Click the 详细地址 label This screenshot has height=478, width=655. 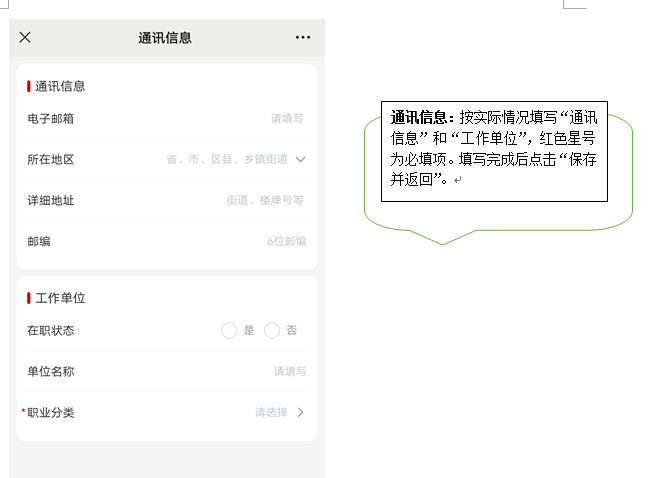tap(51, 200)
